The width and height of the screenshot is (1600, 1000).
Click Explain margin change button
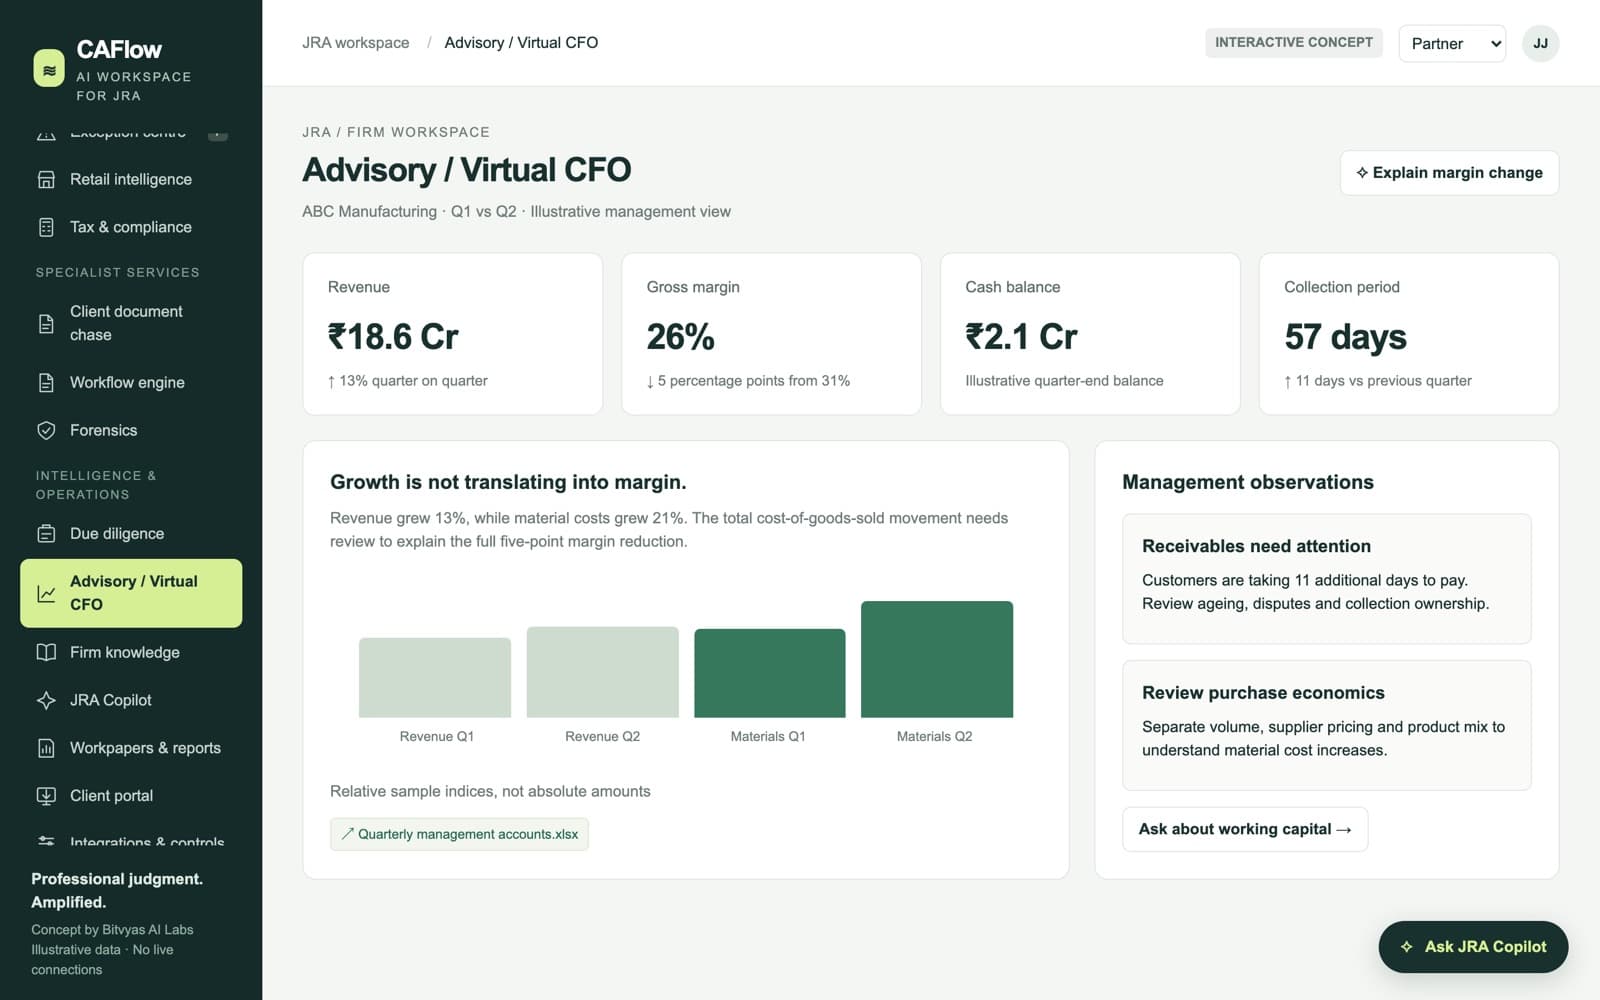point(1449,173)
